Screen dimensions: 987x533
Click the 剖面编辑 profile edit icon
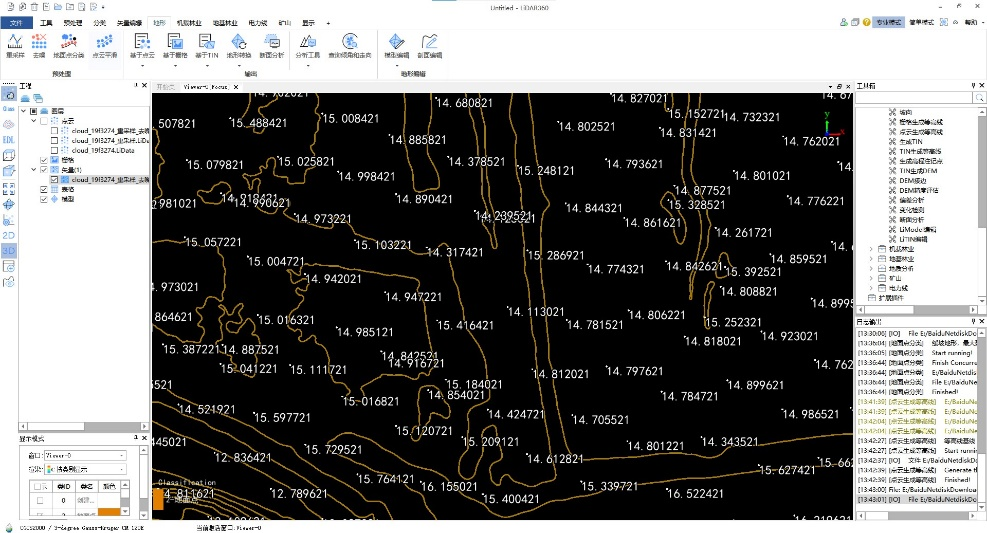point(429,42)
